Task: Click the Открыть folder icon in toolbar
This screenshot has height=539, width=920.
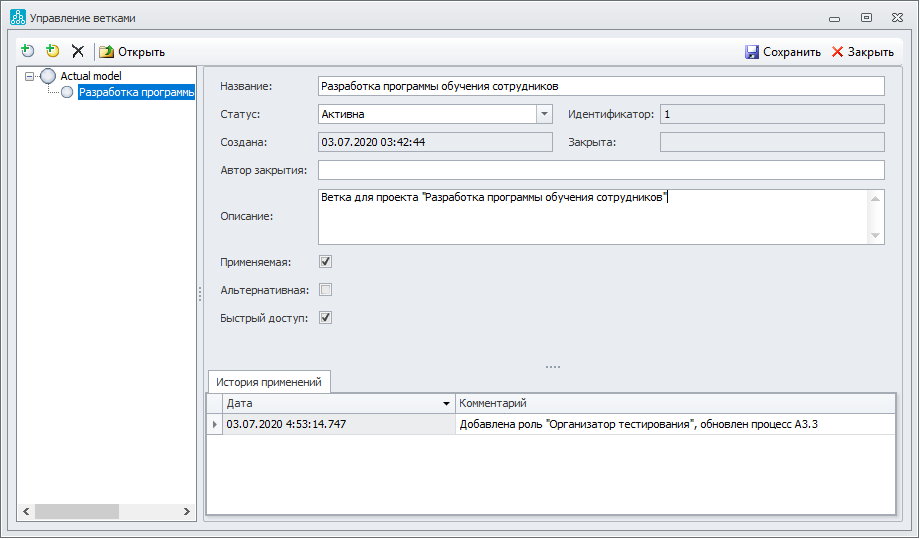Action: [106, 52]
